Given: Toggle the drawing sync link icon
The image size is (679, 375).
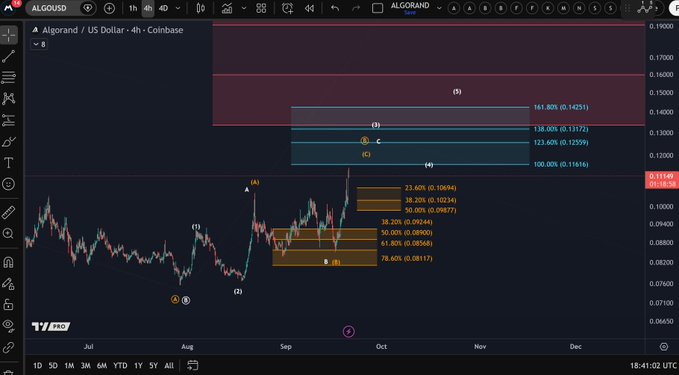Looking at the screenshot, I should tap(9, 348).
